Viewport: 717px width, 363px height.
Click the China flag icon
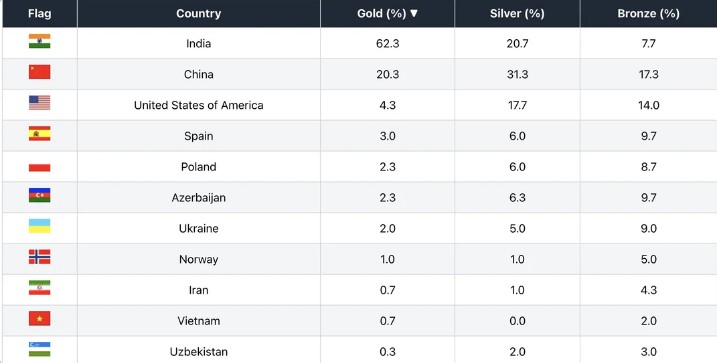point(40,72)
